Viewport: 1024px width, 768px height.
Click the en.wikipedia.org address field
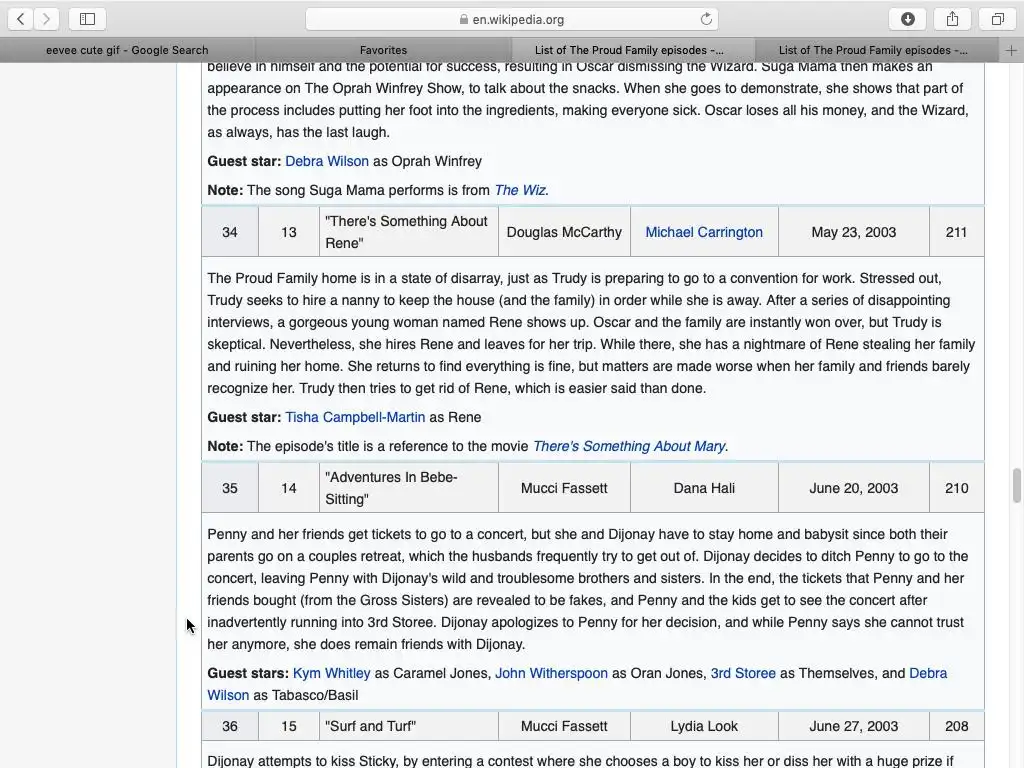pyautogui.click(x=512, y=20)
